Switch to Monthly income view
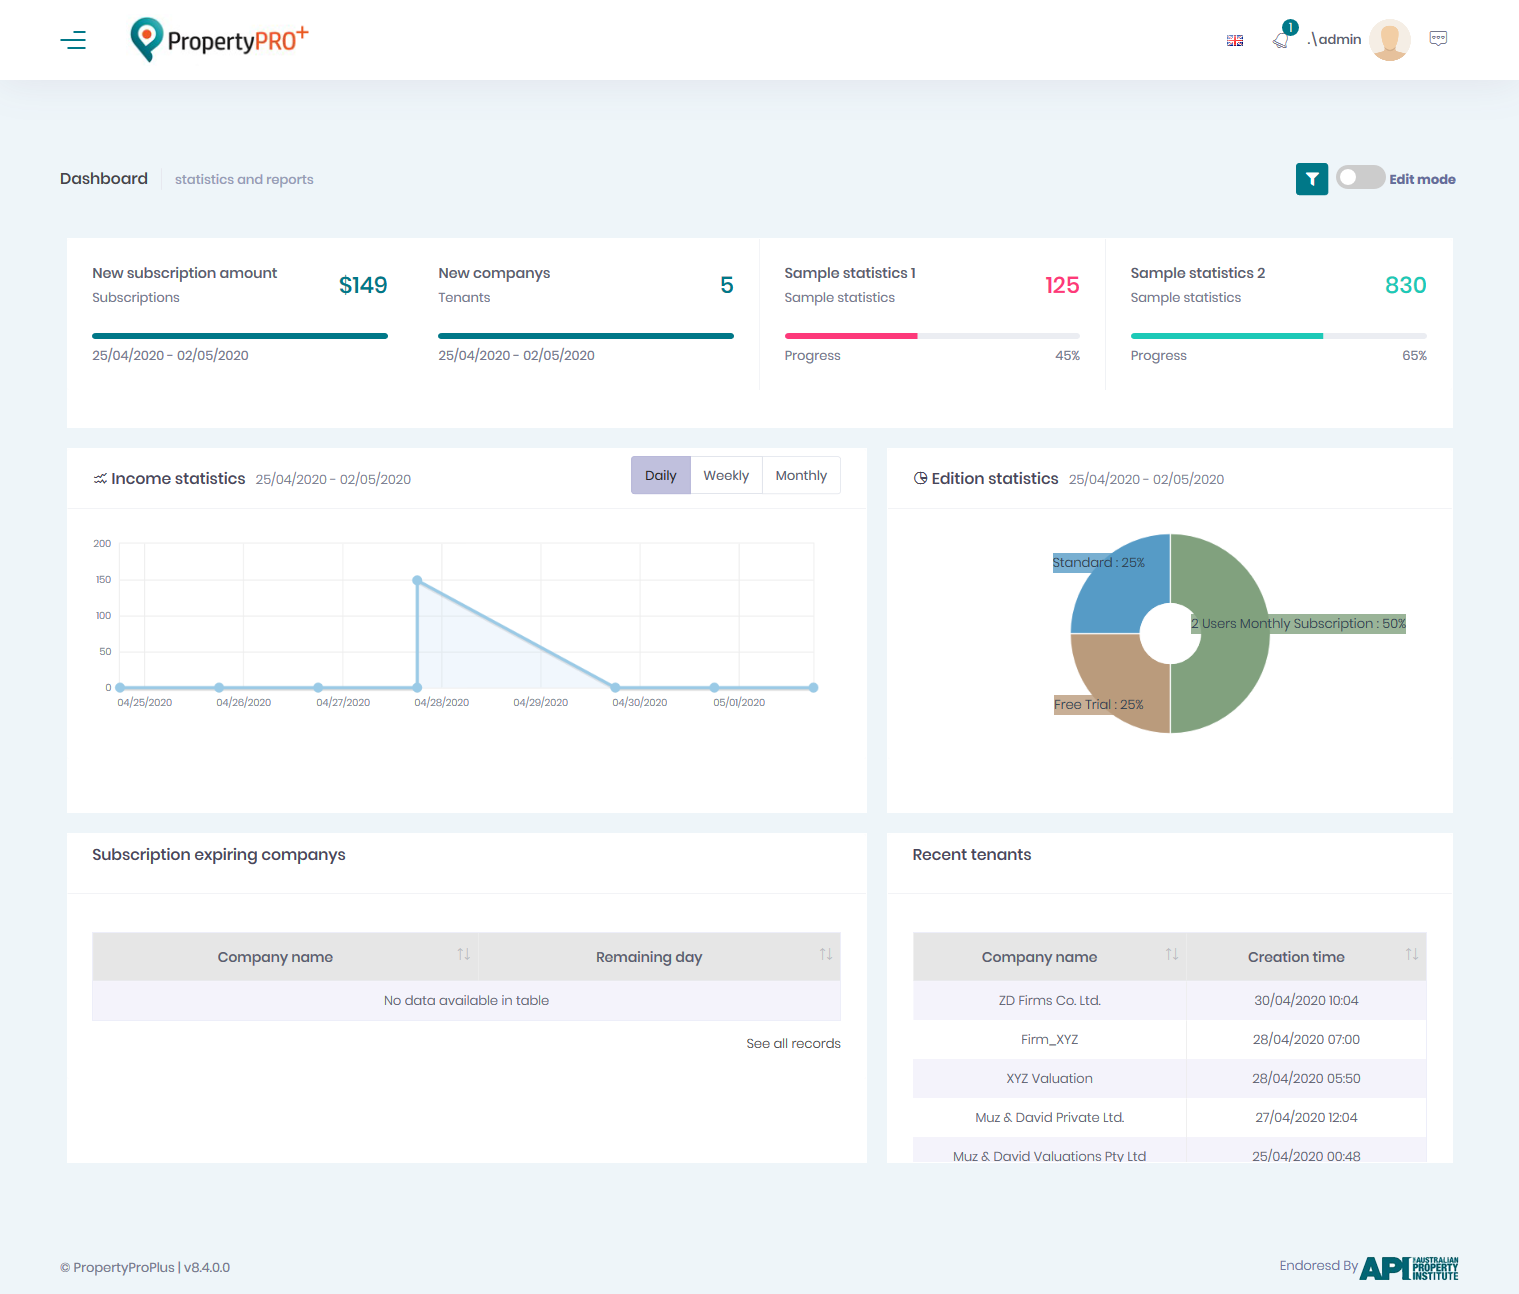The image size is (1519, 1294). pos(801,476)
